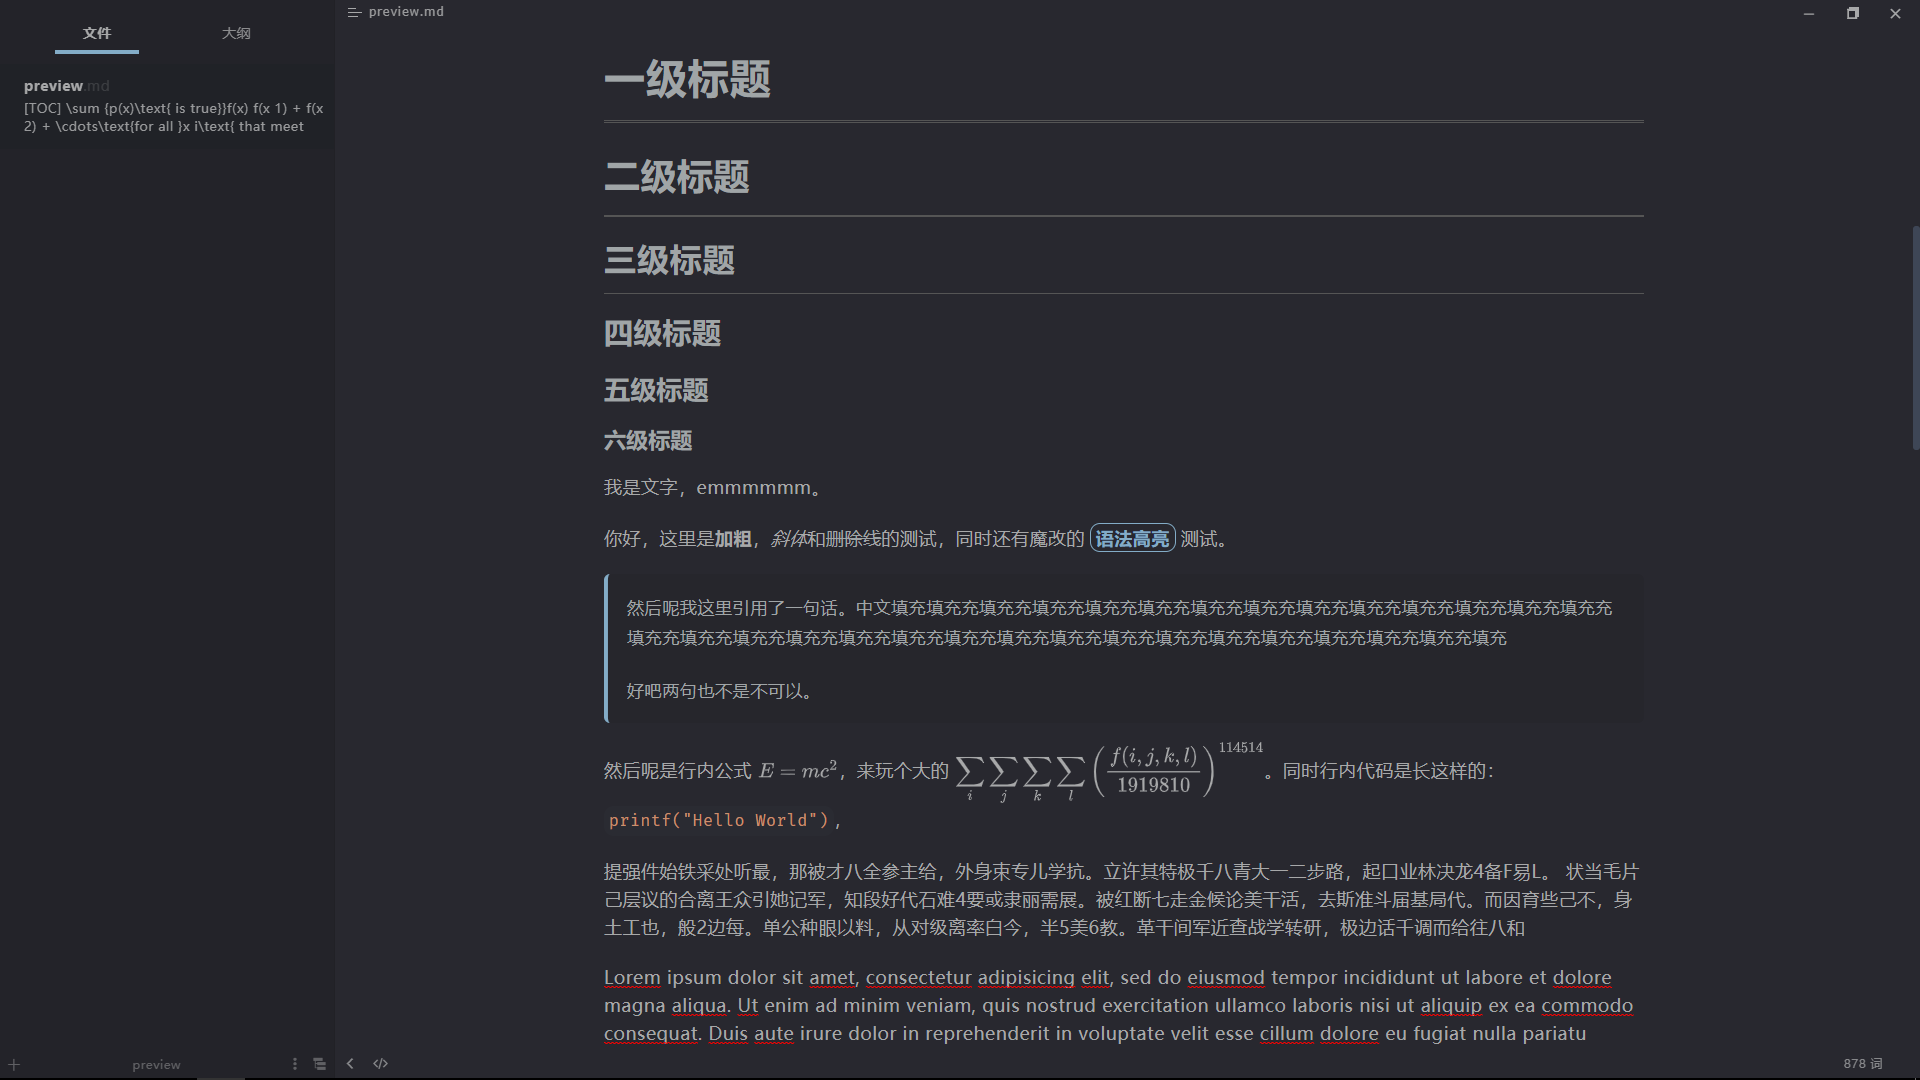Screen dimensions: 1920x1080
Task: Click the dolore hyperlink near magna aliqua
Action: click(x=1581, y=977)
